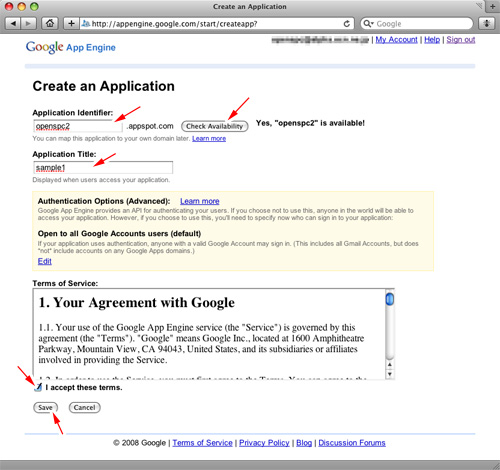Open the Help link

coord(432,40)
